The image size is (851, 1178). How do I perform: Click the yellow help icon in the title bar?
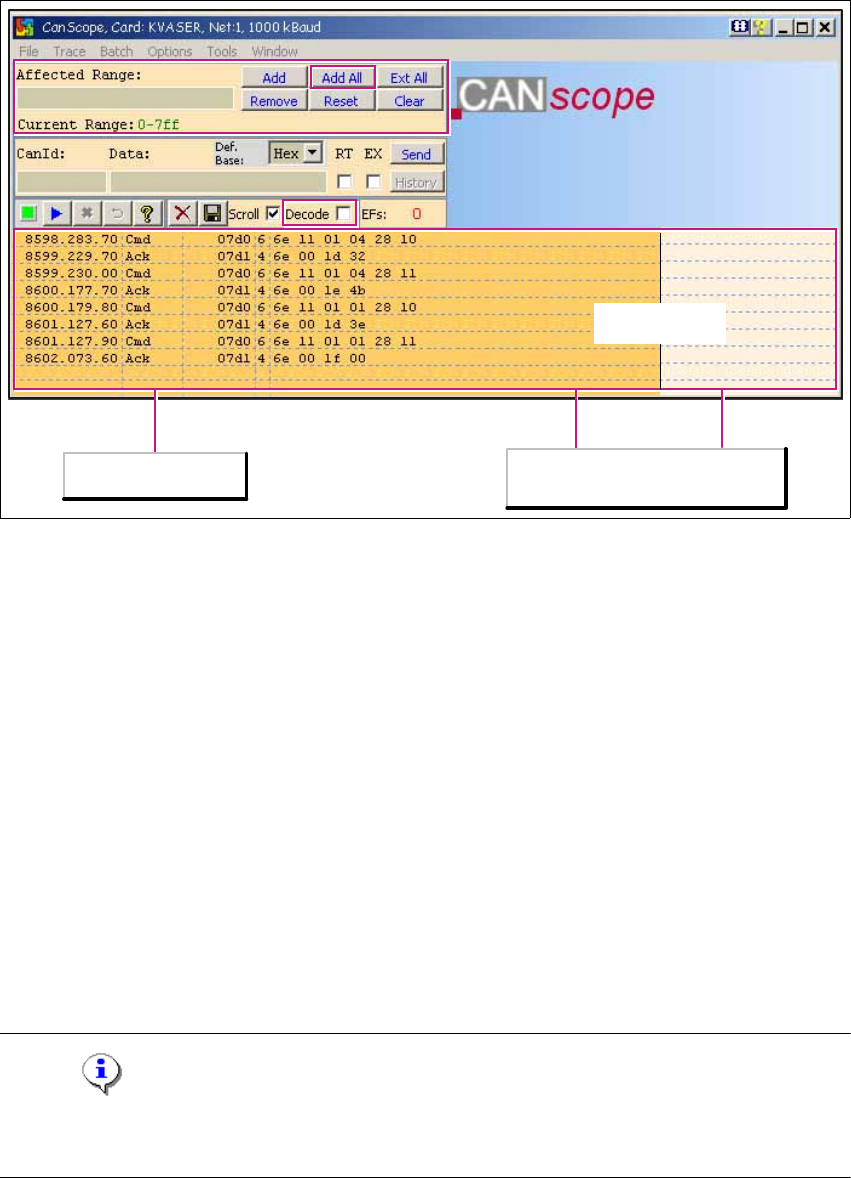(x=761, y=27)
